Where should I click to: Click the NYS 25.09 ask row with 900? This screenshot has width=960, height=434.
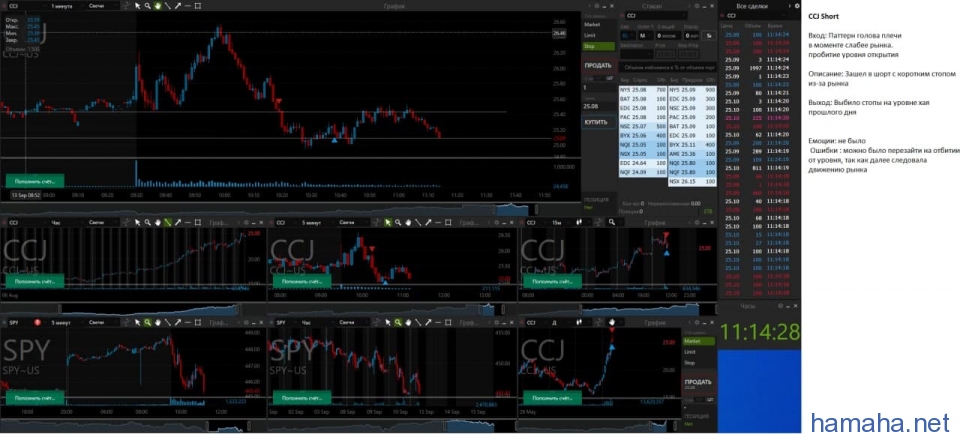[692, 90]
